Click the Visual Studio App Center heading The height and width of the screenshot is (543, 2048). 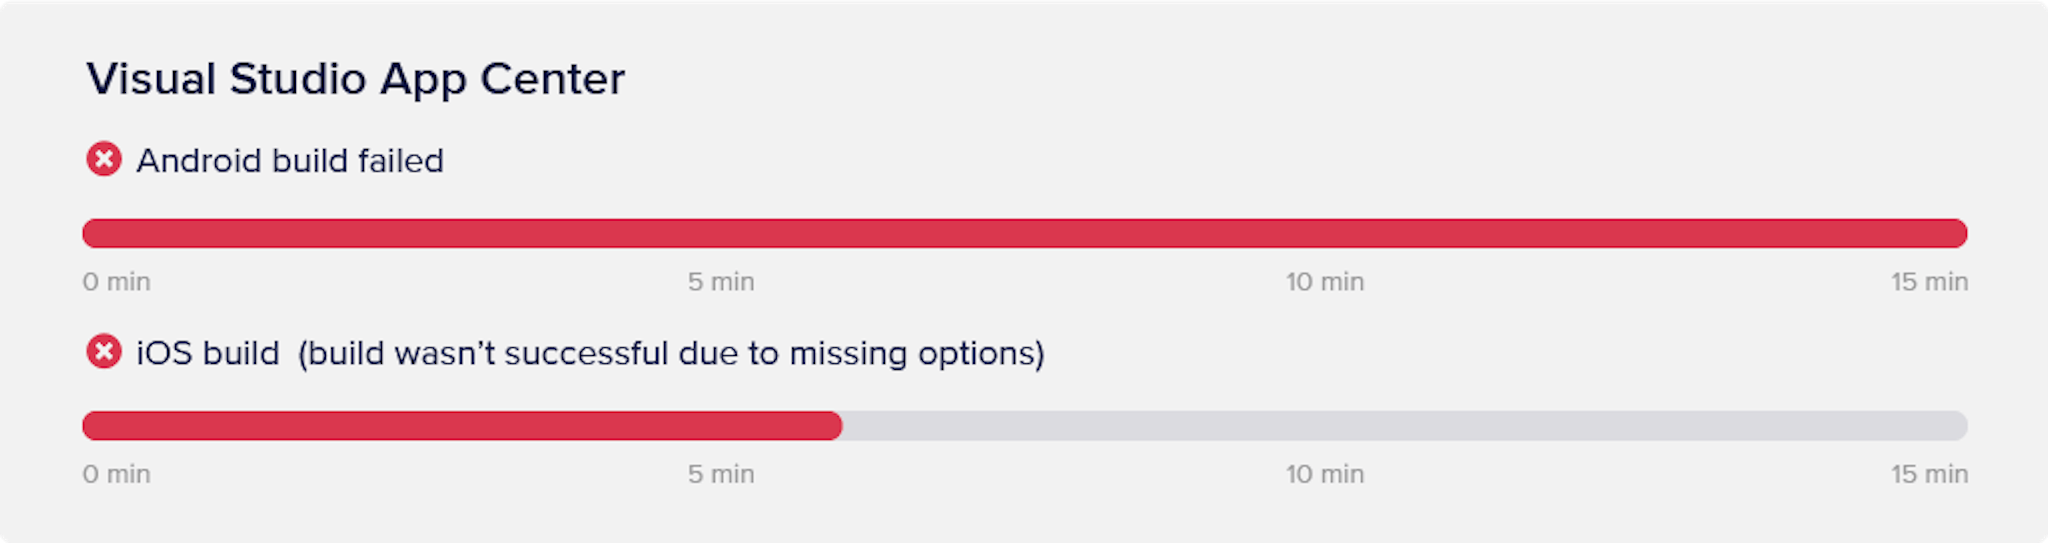tap(355, 79)
